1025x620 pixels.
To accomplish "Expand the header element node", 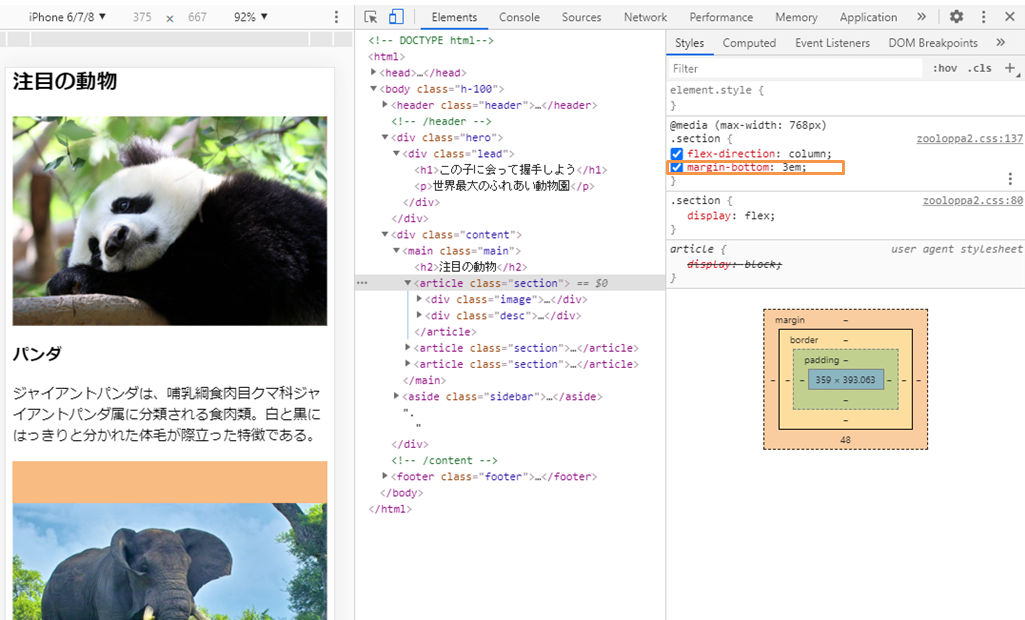I will (x=385, y=105).
